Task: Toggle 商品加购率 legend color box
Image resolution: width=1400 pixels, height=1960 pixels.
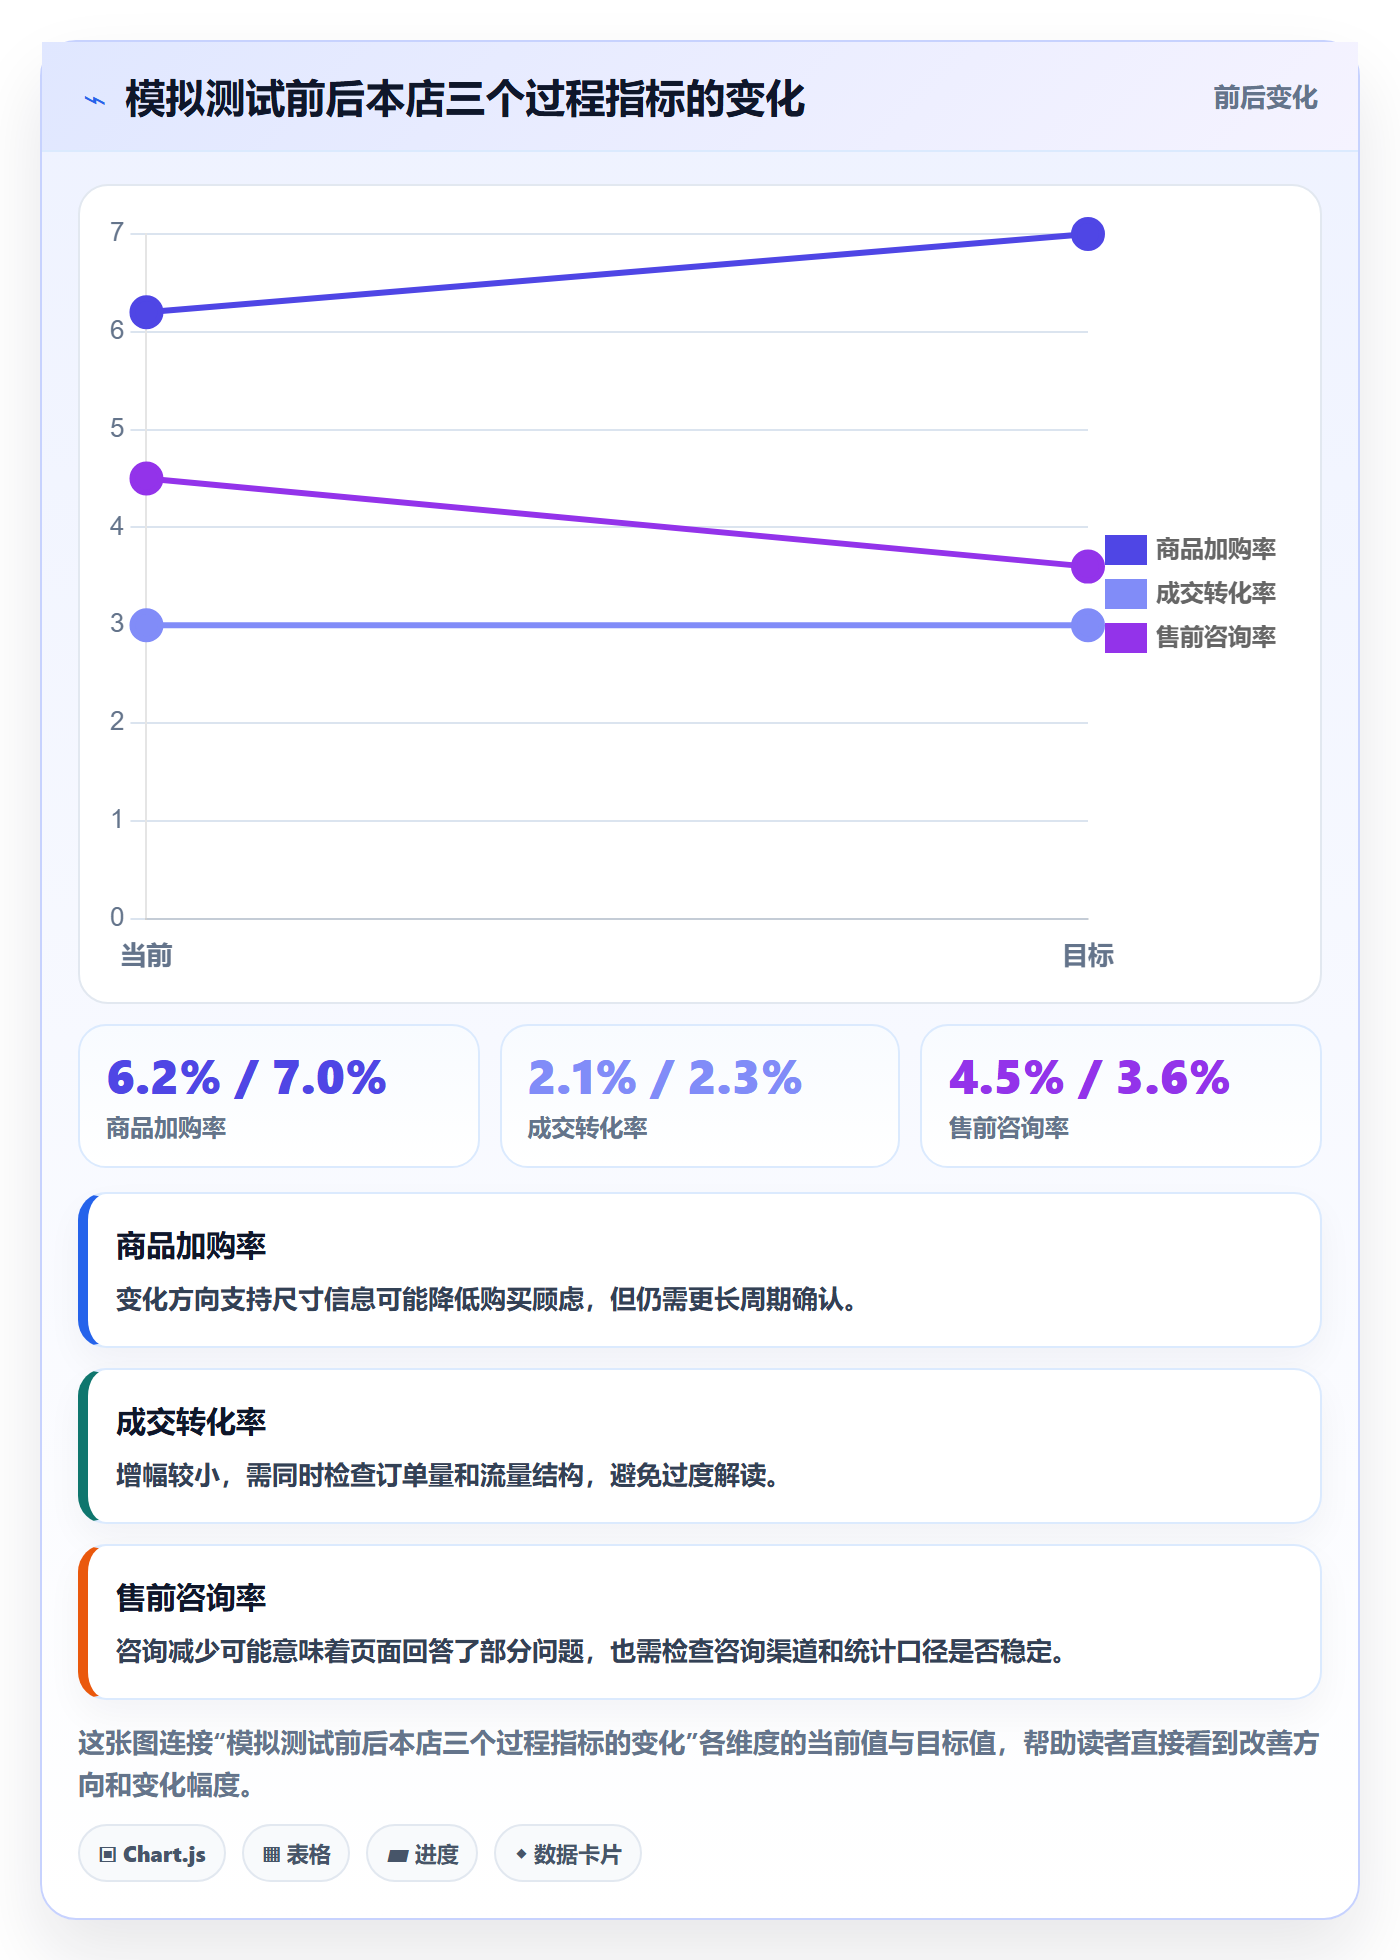Action: point(1125,549)
